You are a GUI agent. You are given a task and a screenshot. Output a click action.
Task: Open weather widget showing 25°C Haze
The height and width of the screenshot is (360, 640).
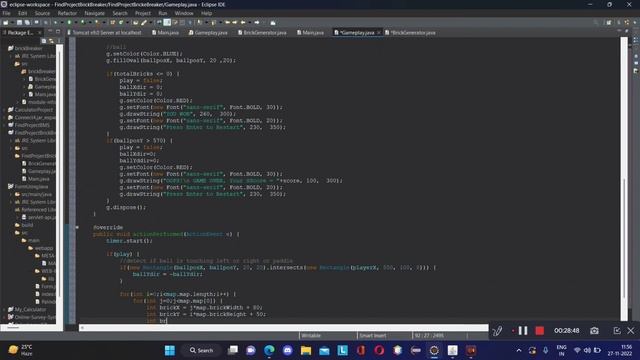pyautogui.click(x=21, y=350)
